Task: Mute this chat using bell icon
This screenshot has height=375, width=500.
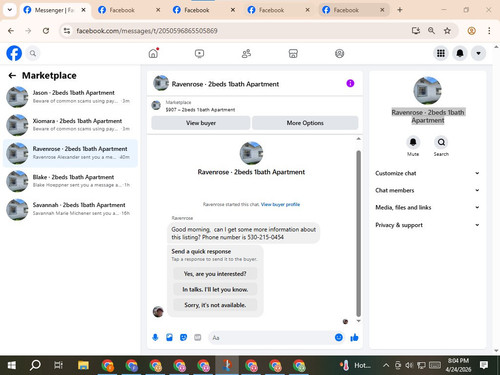Action: click(413, 142)
